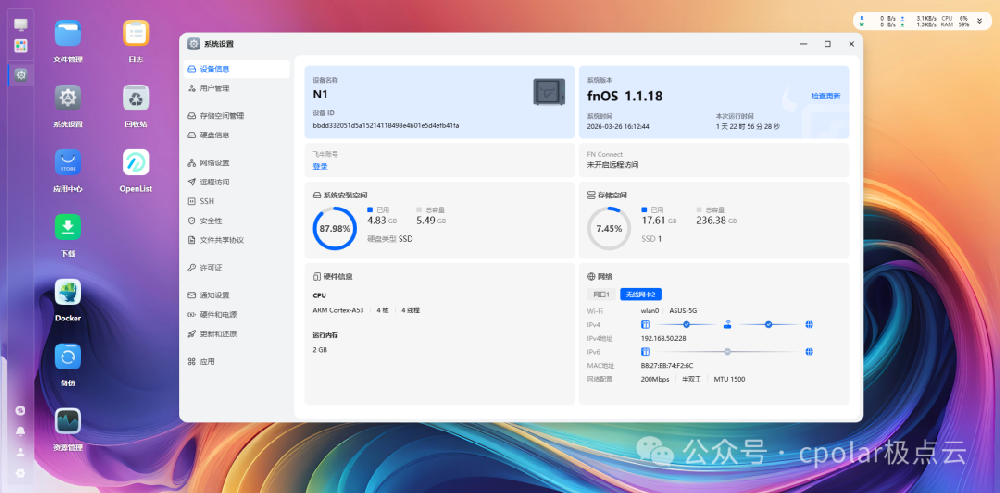Image resolution: width=1000 pixels, height=493 pixels.
Task: Click the MAC address B8:27:EB:74:F2:6C
Action: (666, 365)
